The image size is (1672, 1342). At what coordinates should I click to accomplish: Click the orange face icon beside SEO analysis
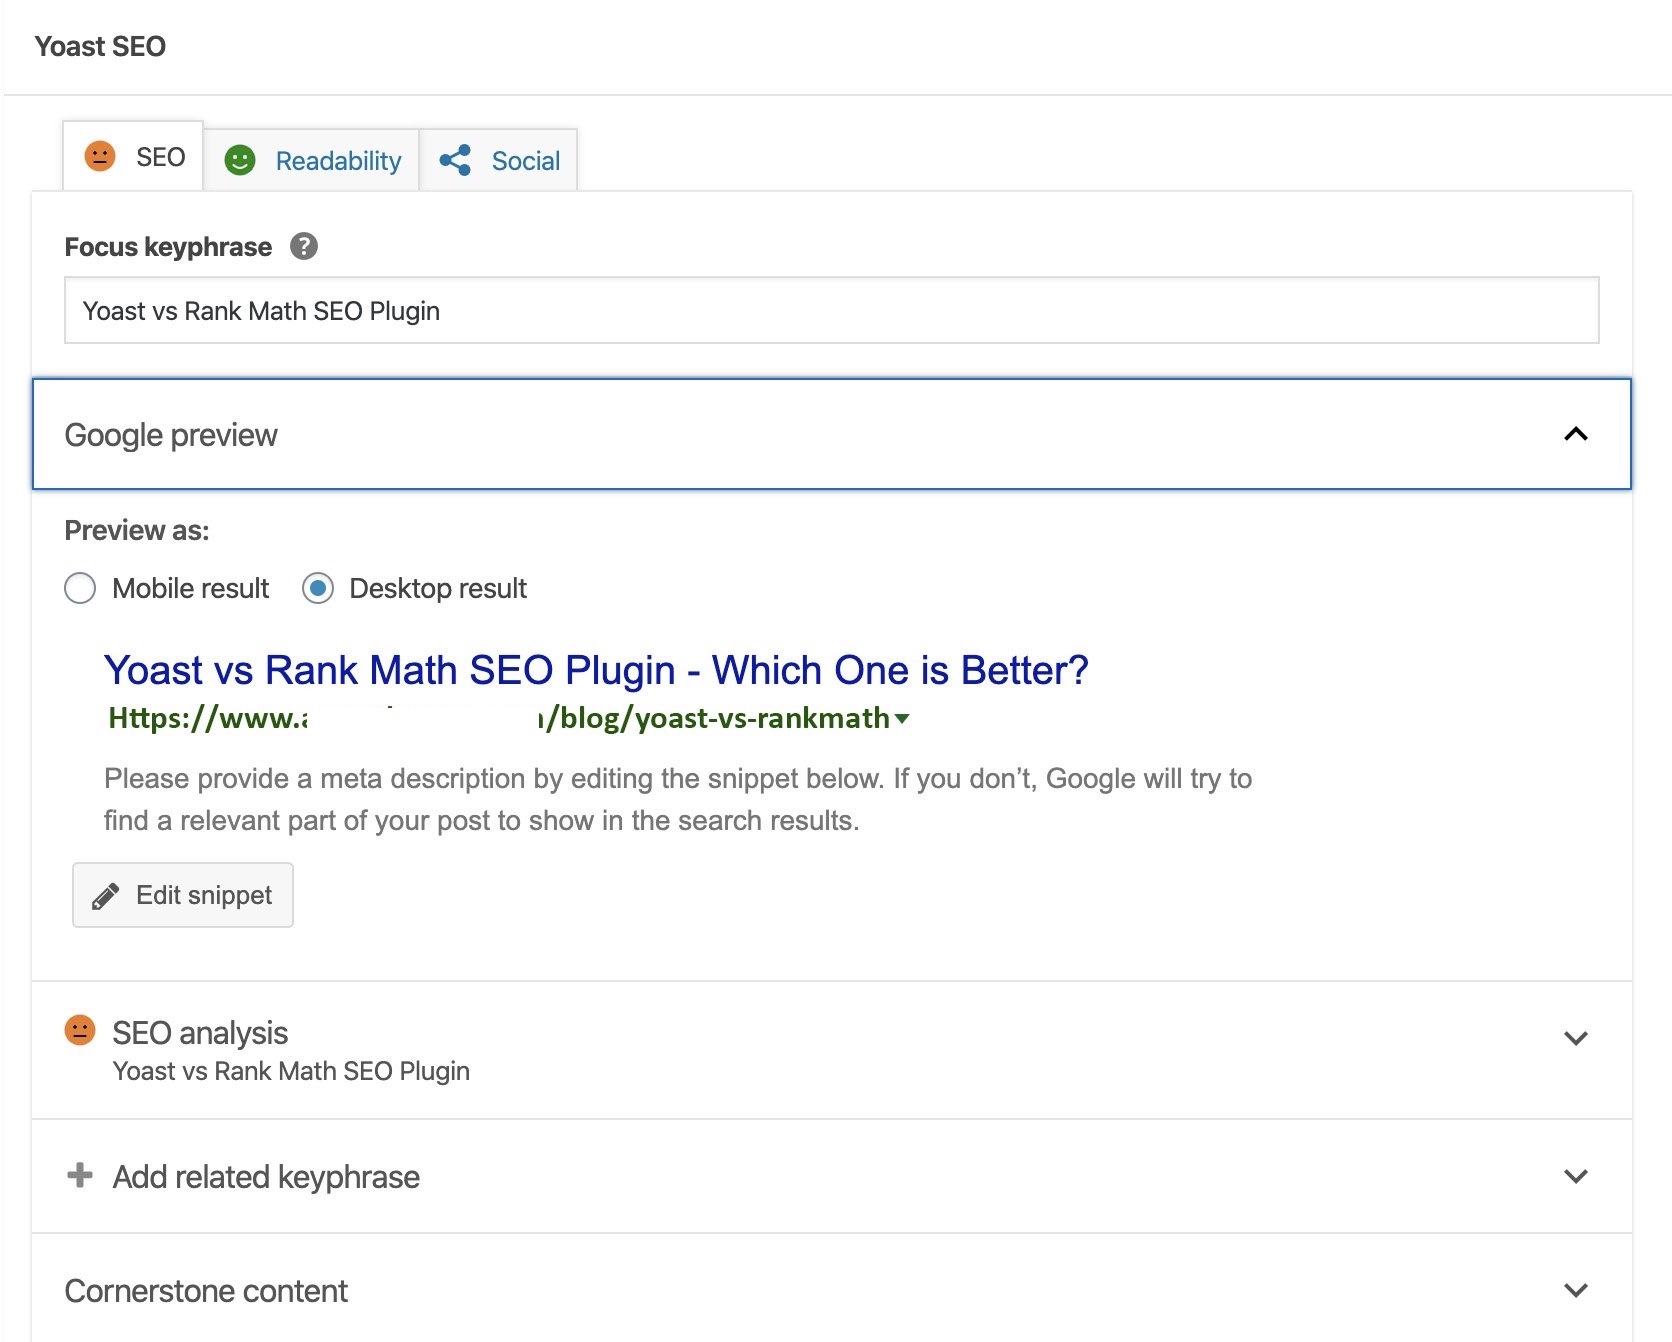[80, 1030]
